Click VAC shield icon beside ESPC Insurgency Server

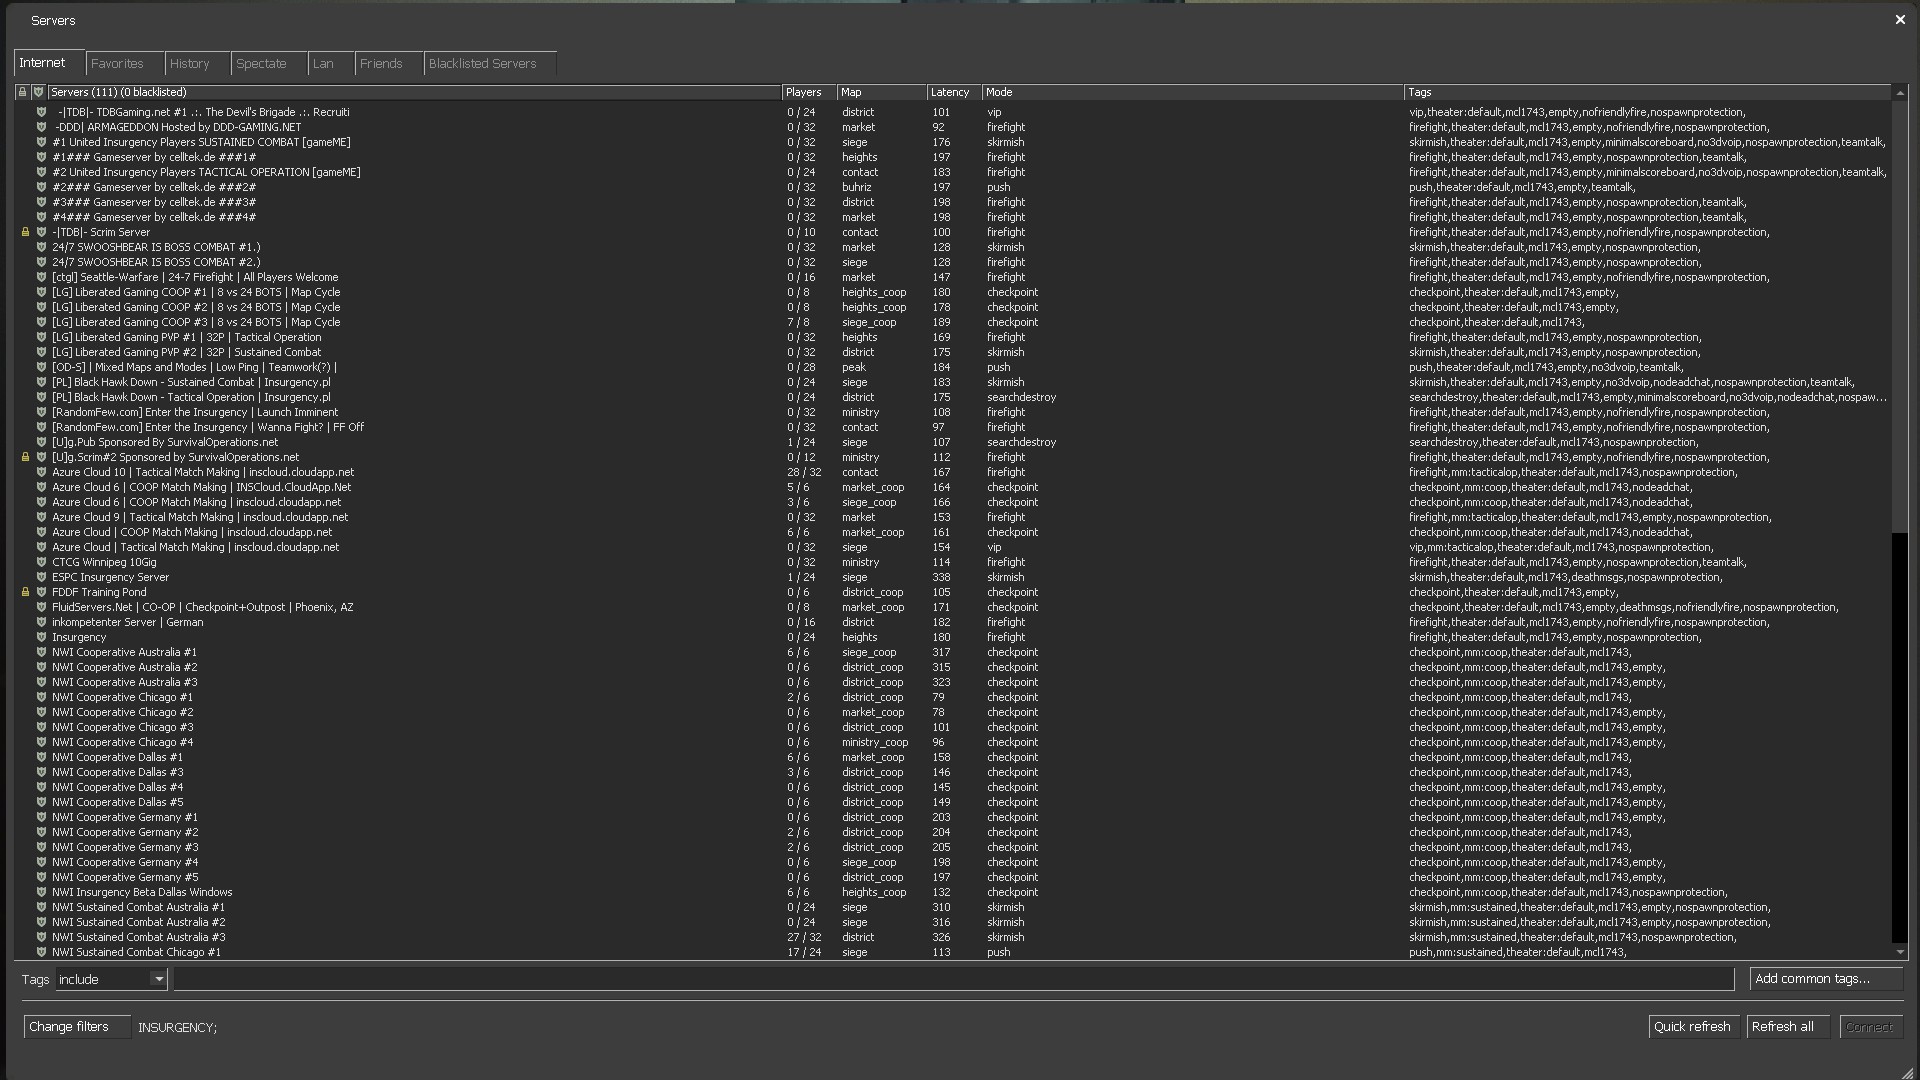coord(41,577)
